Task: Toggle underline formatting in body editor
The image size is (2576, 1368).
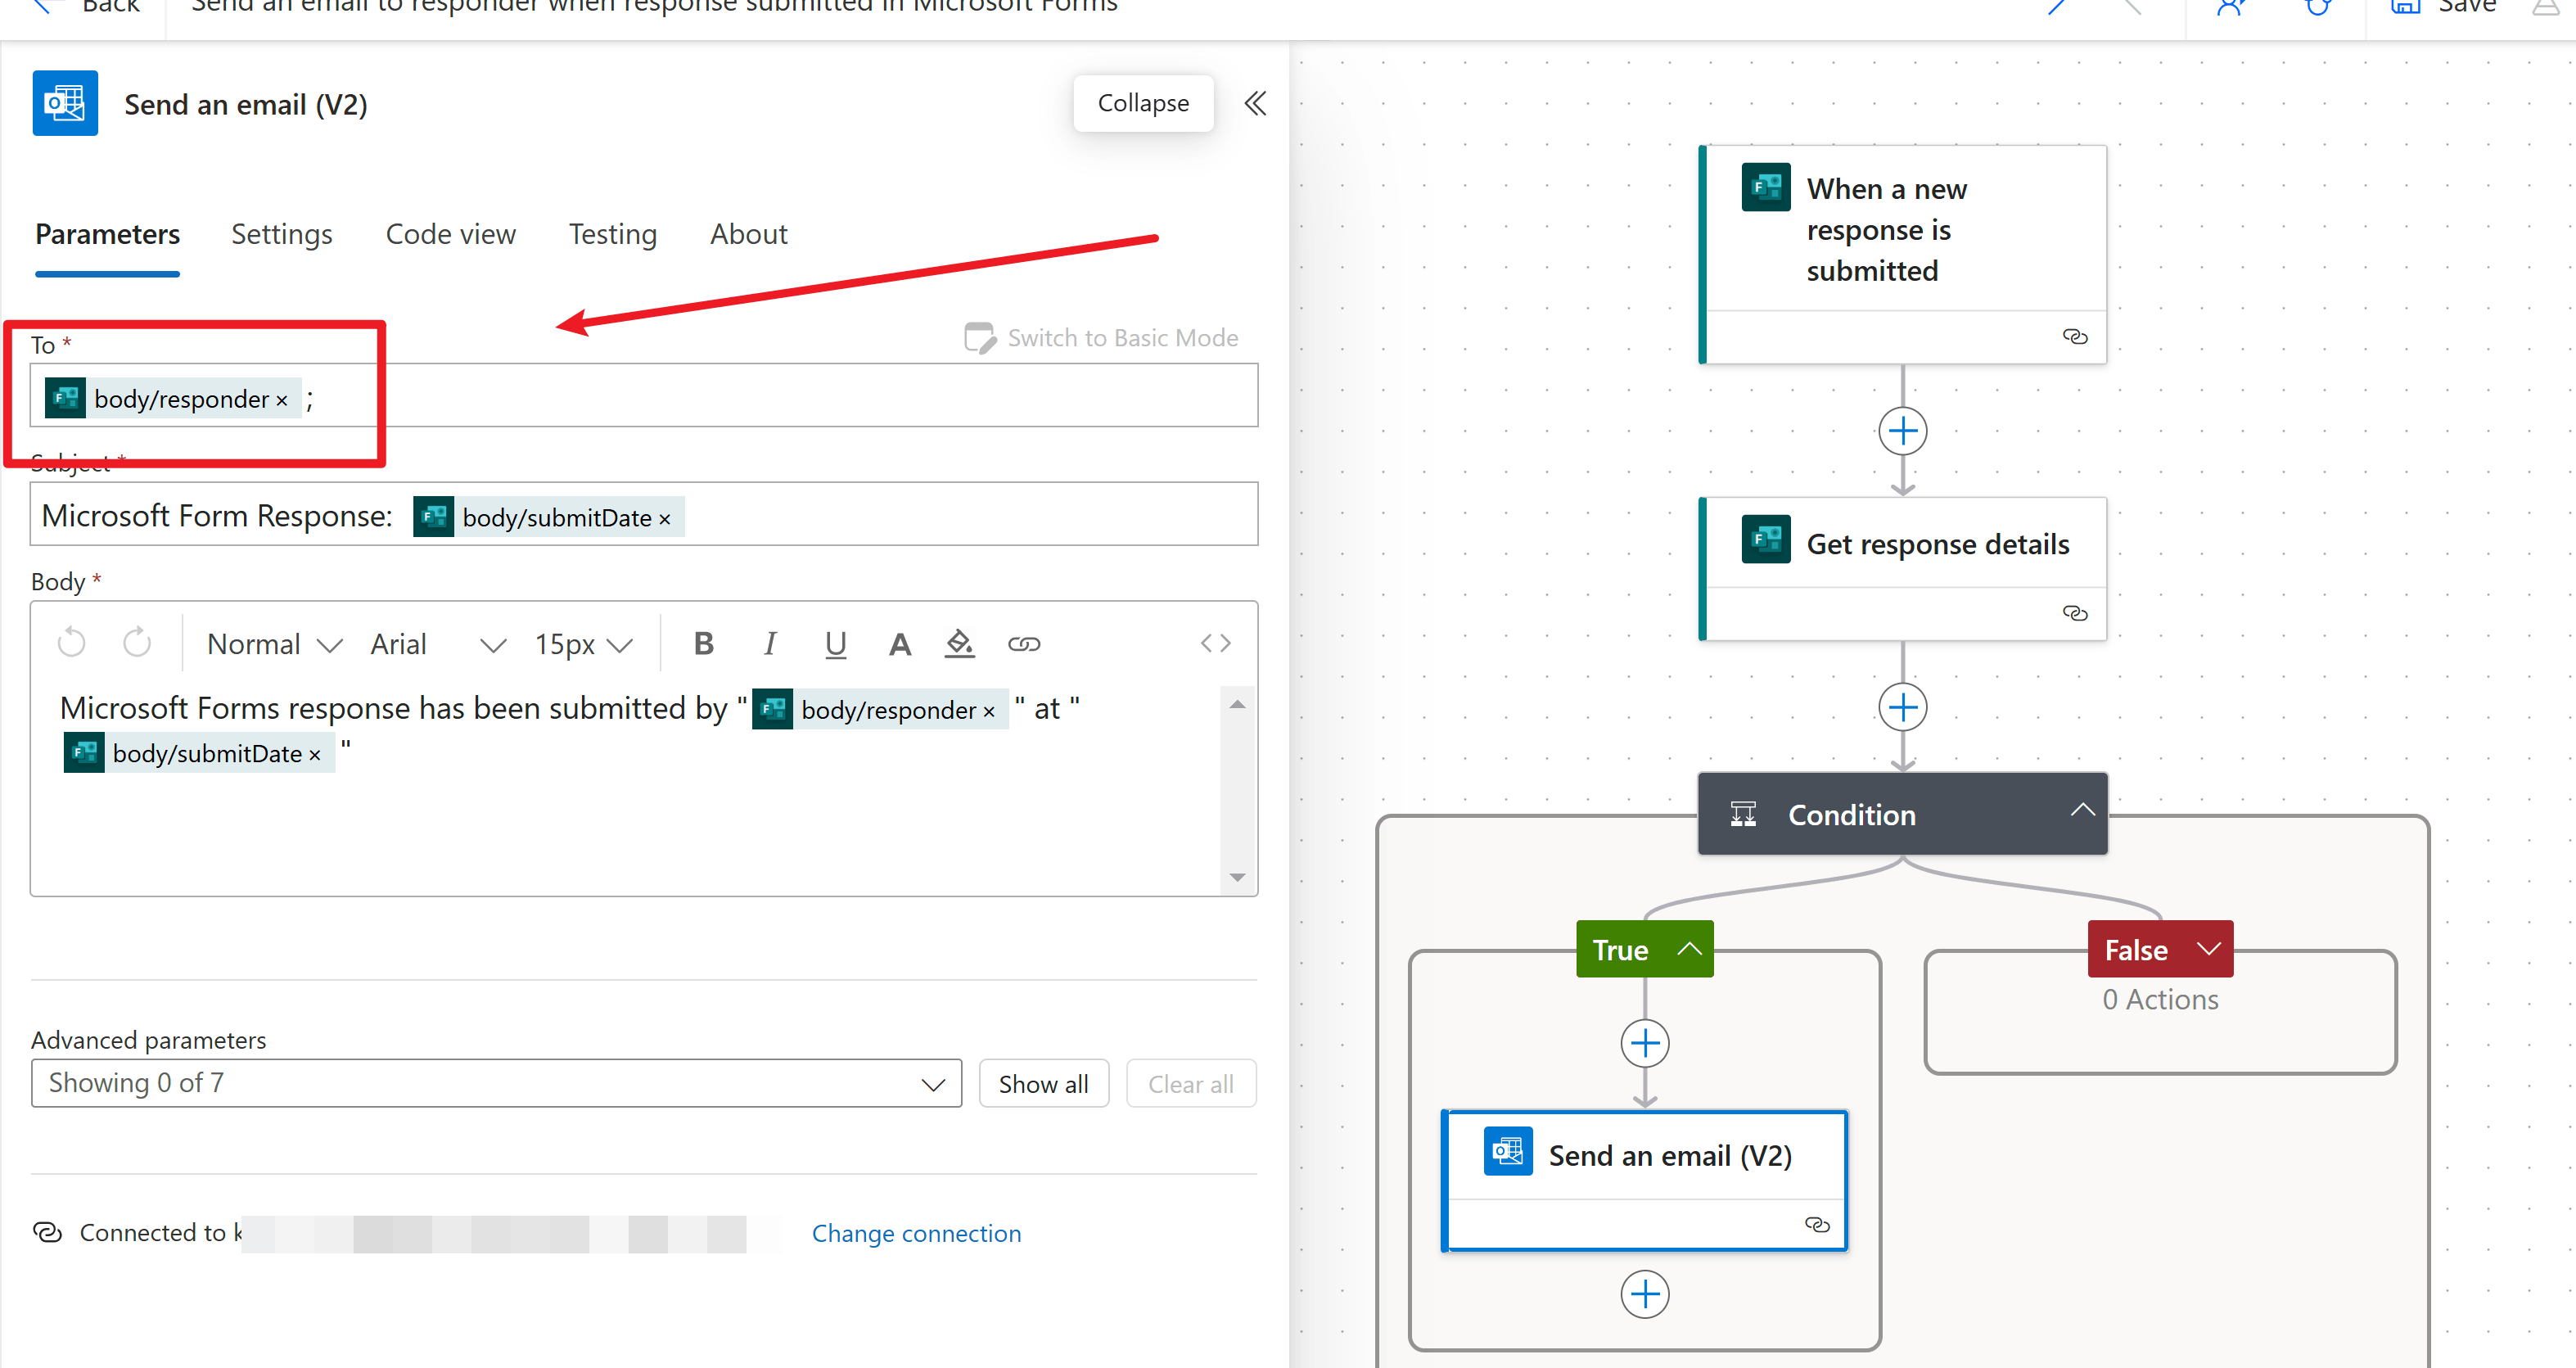Action: 835,644
